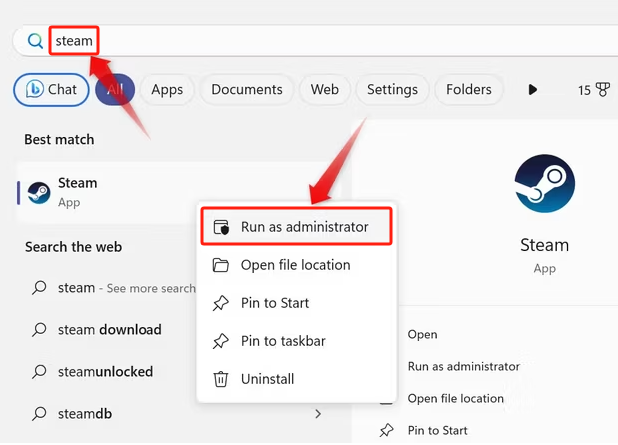Open the Settings filter tab
618x445 pixels.
pyautogui.click(x=392, y=90)
